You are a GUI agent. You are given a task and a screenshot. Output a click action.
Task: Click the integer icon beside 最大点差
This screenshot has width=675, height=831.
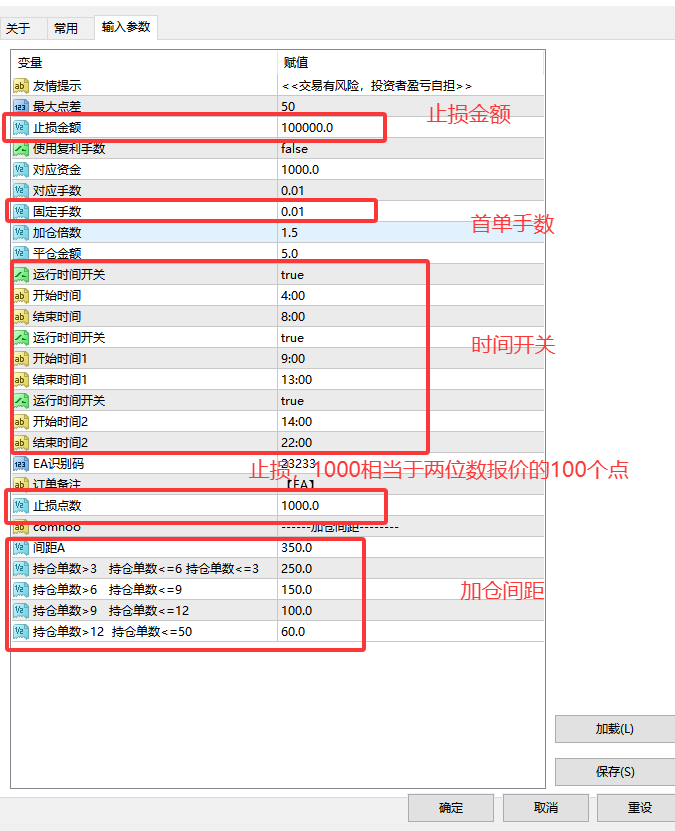[20, 107]
